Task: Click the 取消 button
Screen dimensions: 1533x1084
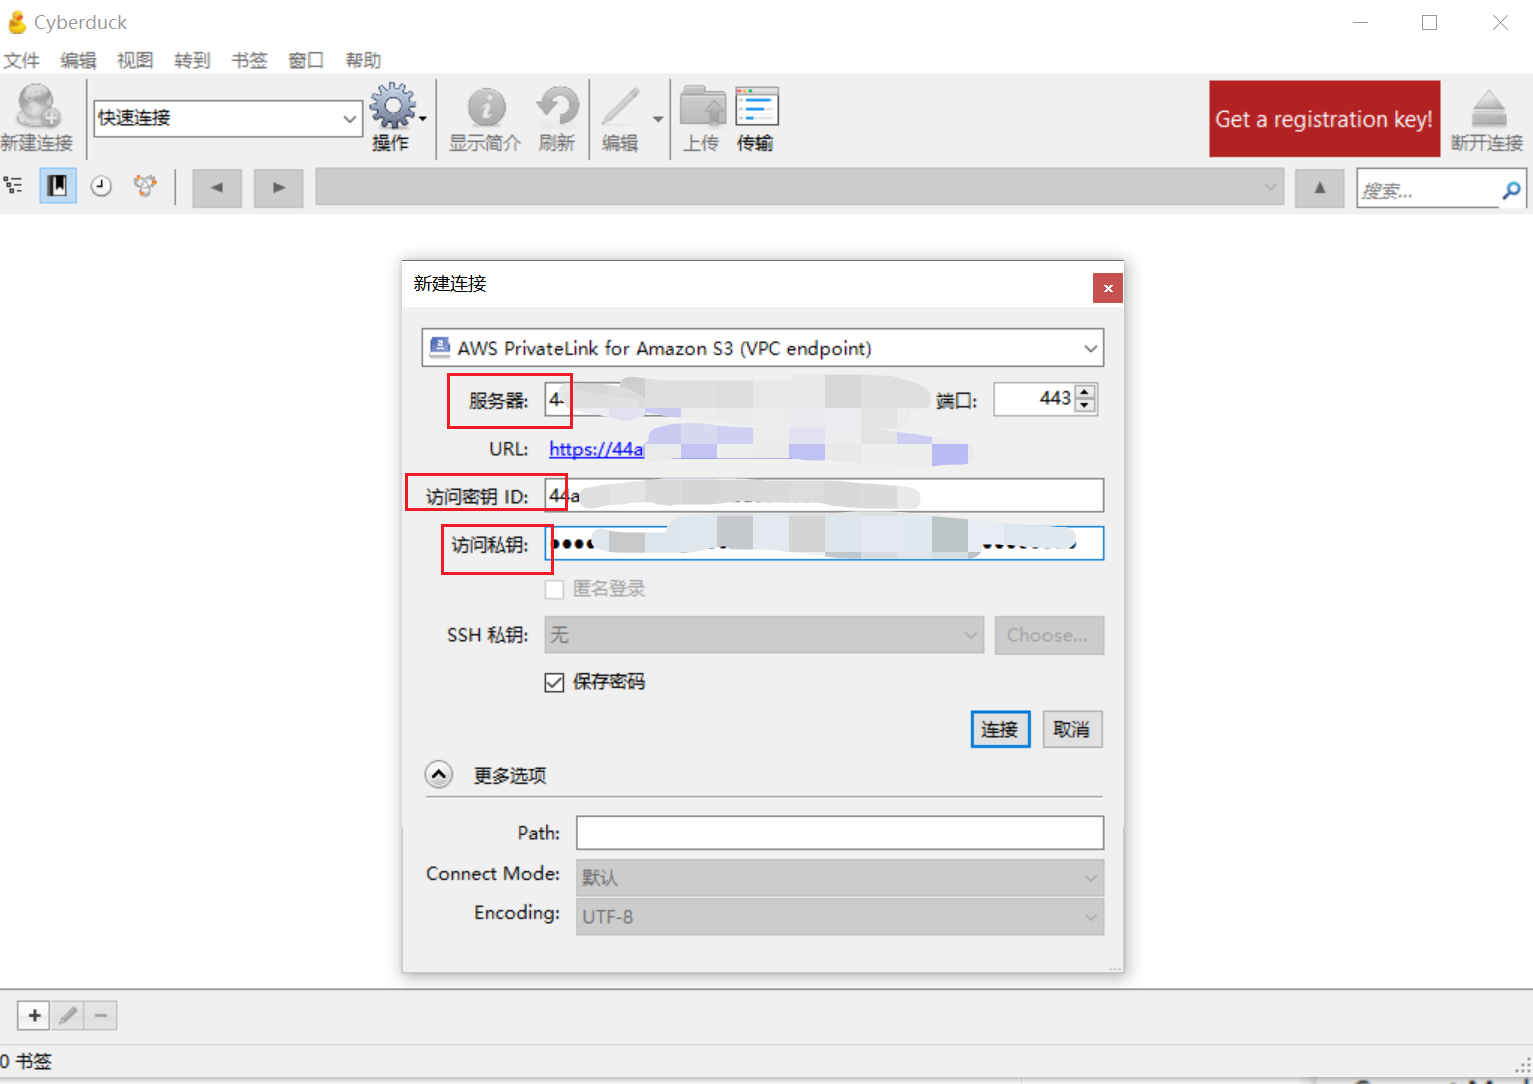Action: tap(1072, 729)
